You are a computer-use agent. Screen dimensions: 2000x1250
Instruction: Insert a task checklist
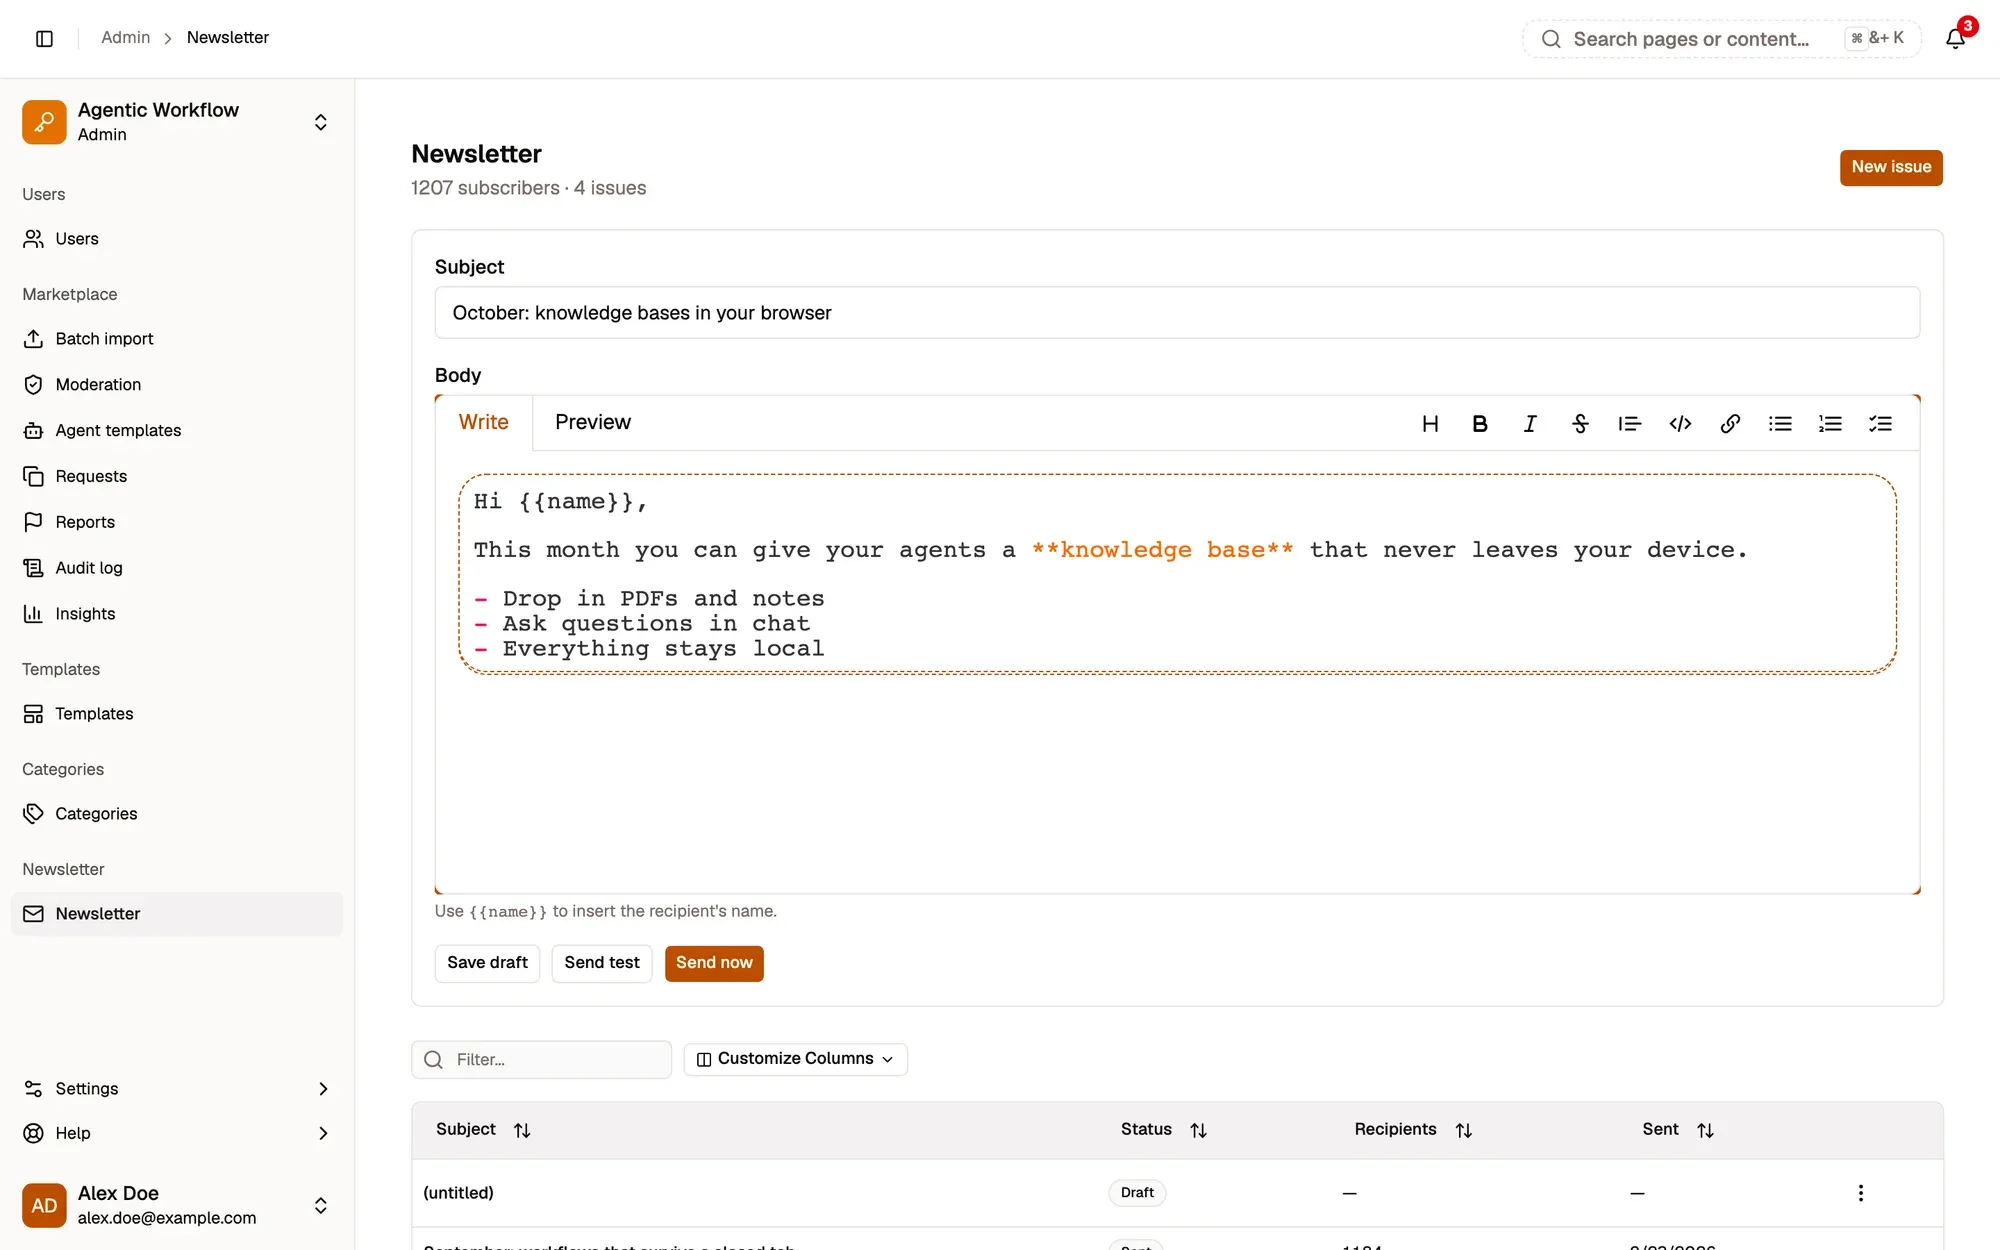tap(1880, 424)
